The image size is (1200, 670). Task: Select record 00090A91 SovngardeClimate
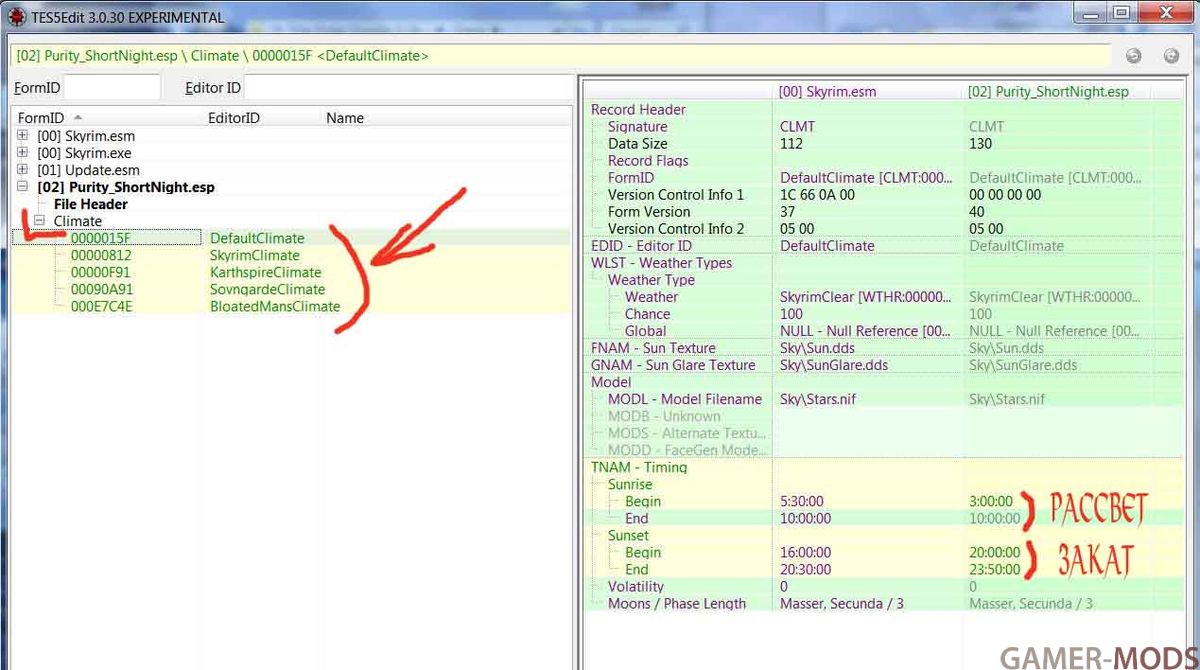coord(290,289)
